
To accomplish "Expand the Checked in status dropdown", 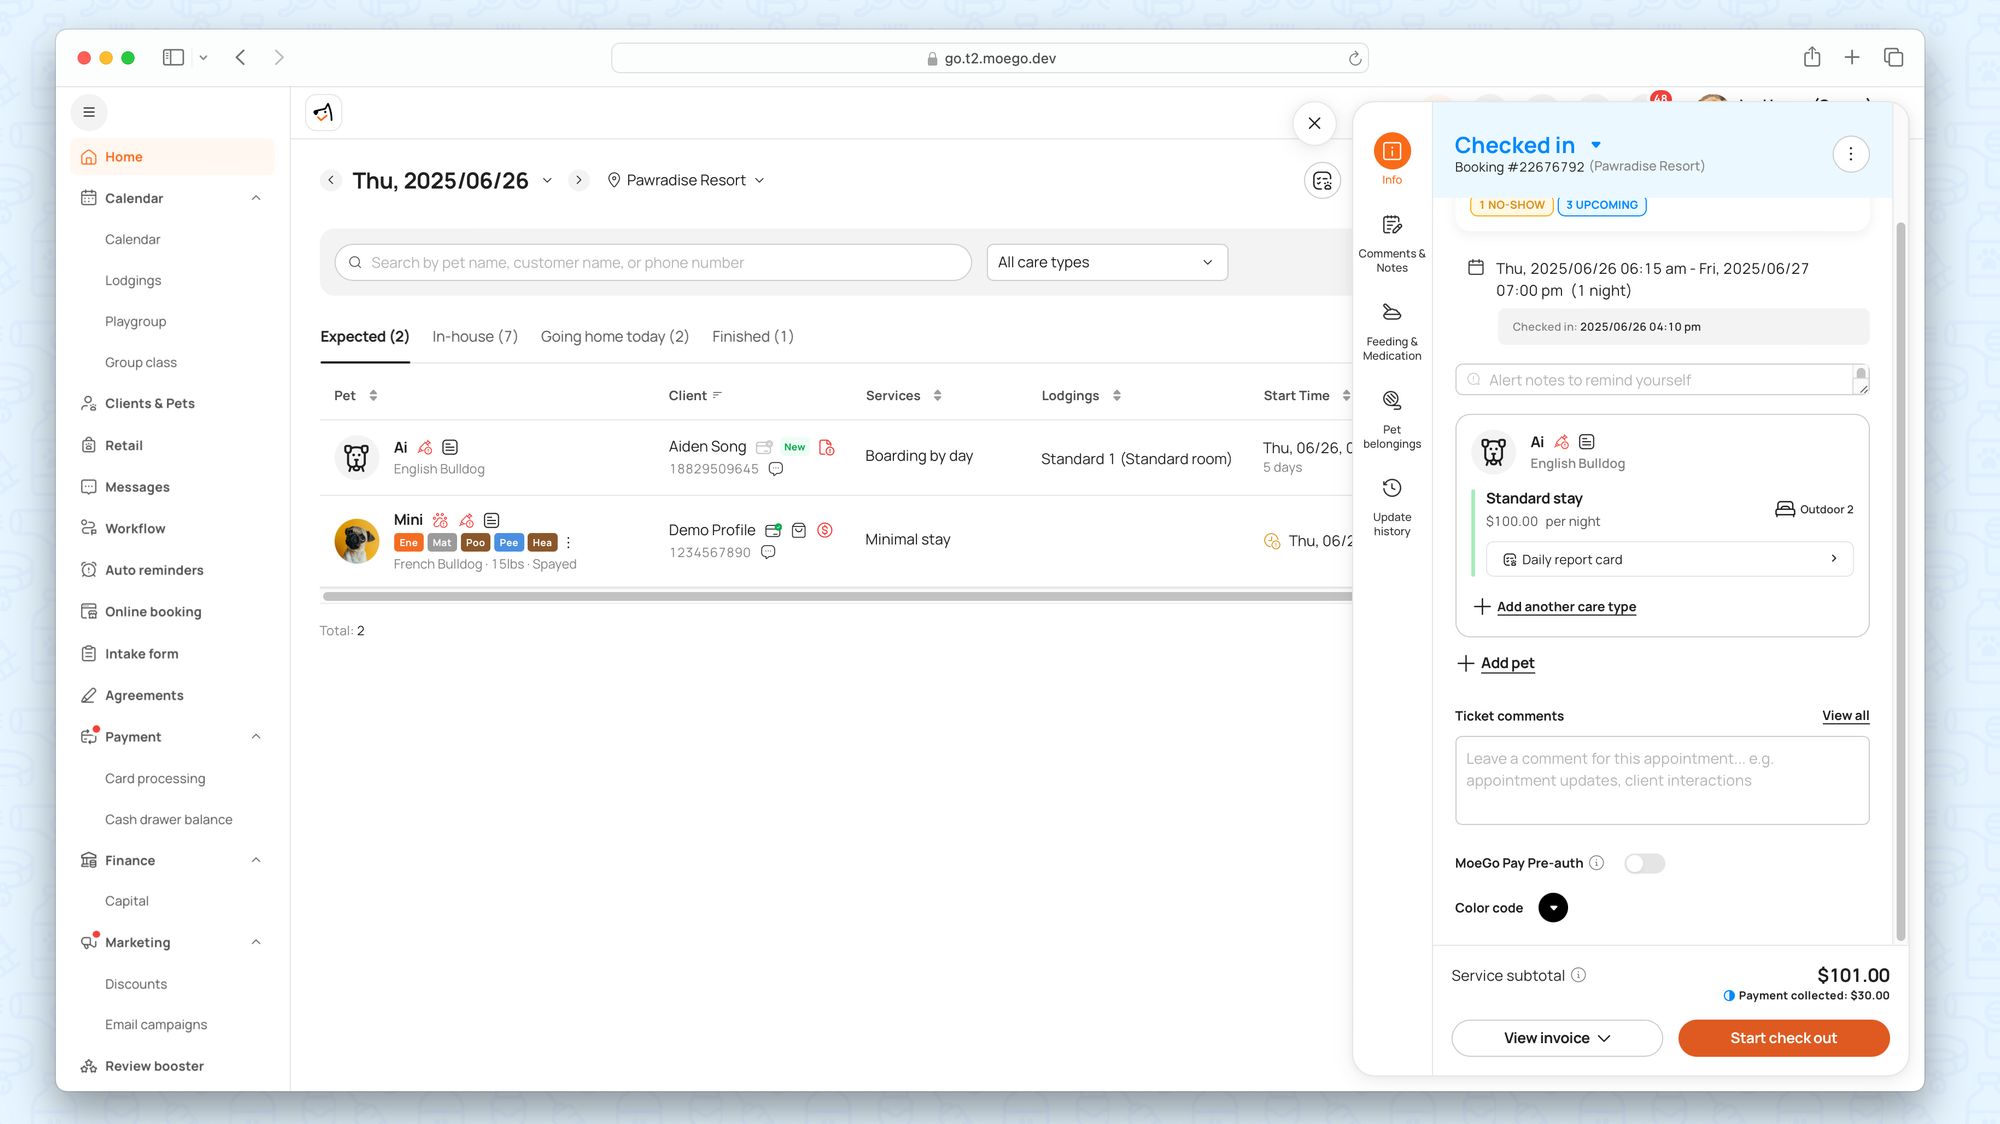I will tap(1596, 145).
